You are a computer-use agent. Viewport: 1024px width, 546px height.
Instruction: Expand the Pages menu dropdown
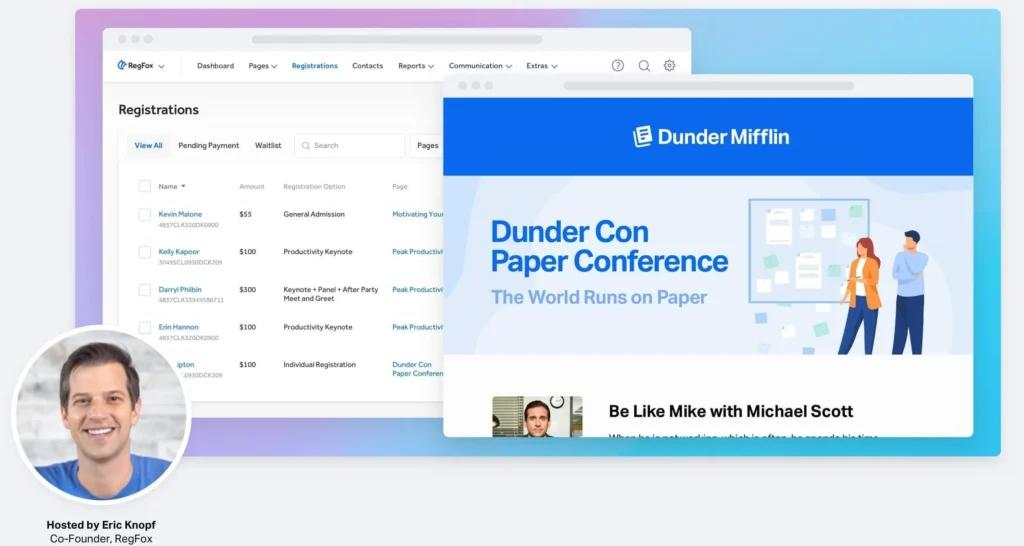(x=274, y=67)
